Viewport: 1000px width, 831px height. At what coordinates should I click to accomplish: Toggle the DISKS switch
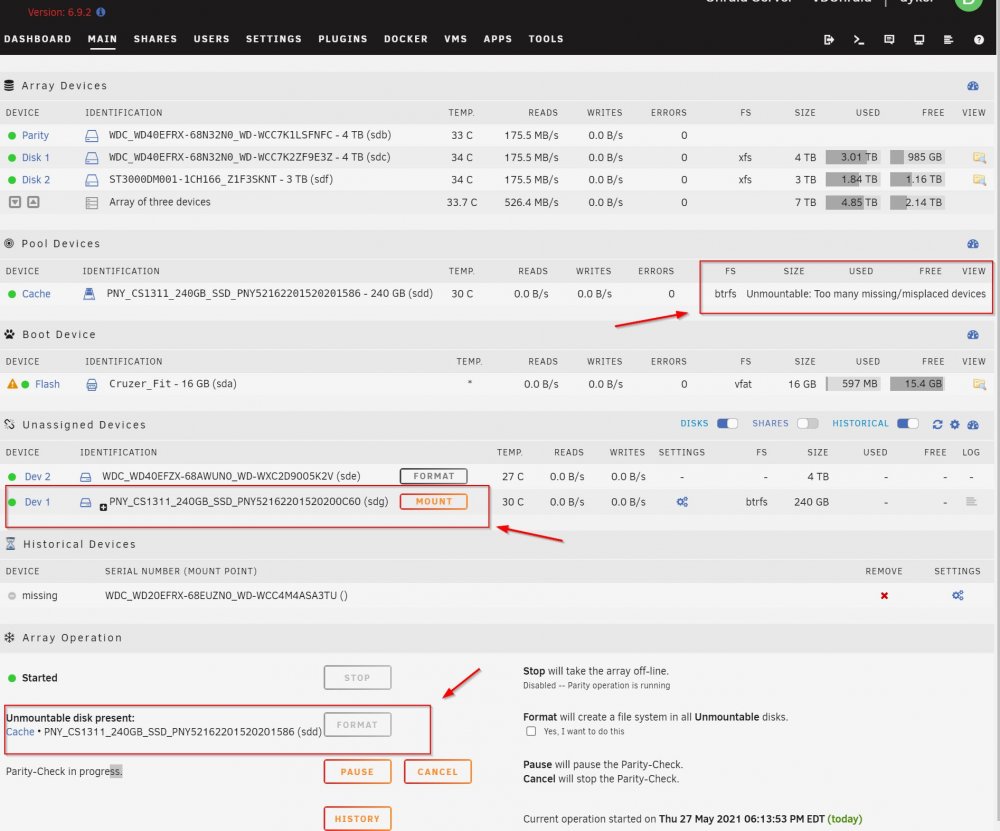727,423
